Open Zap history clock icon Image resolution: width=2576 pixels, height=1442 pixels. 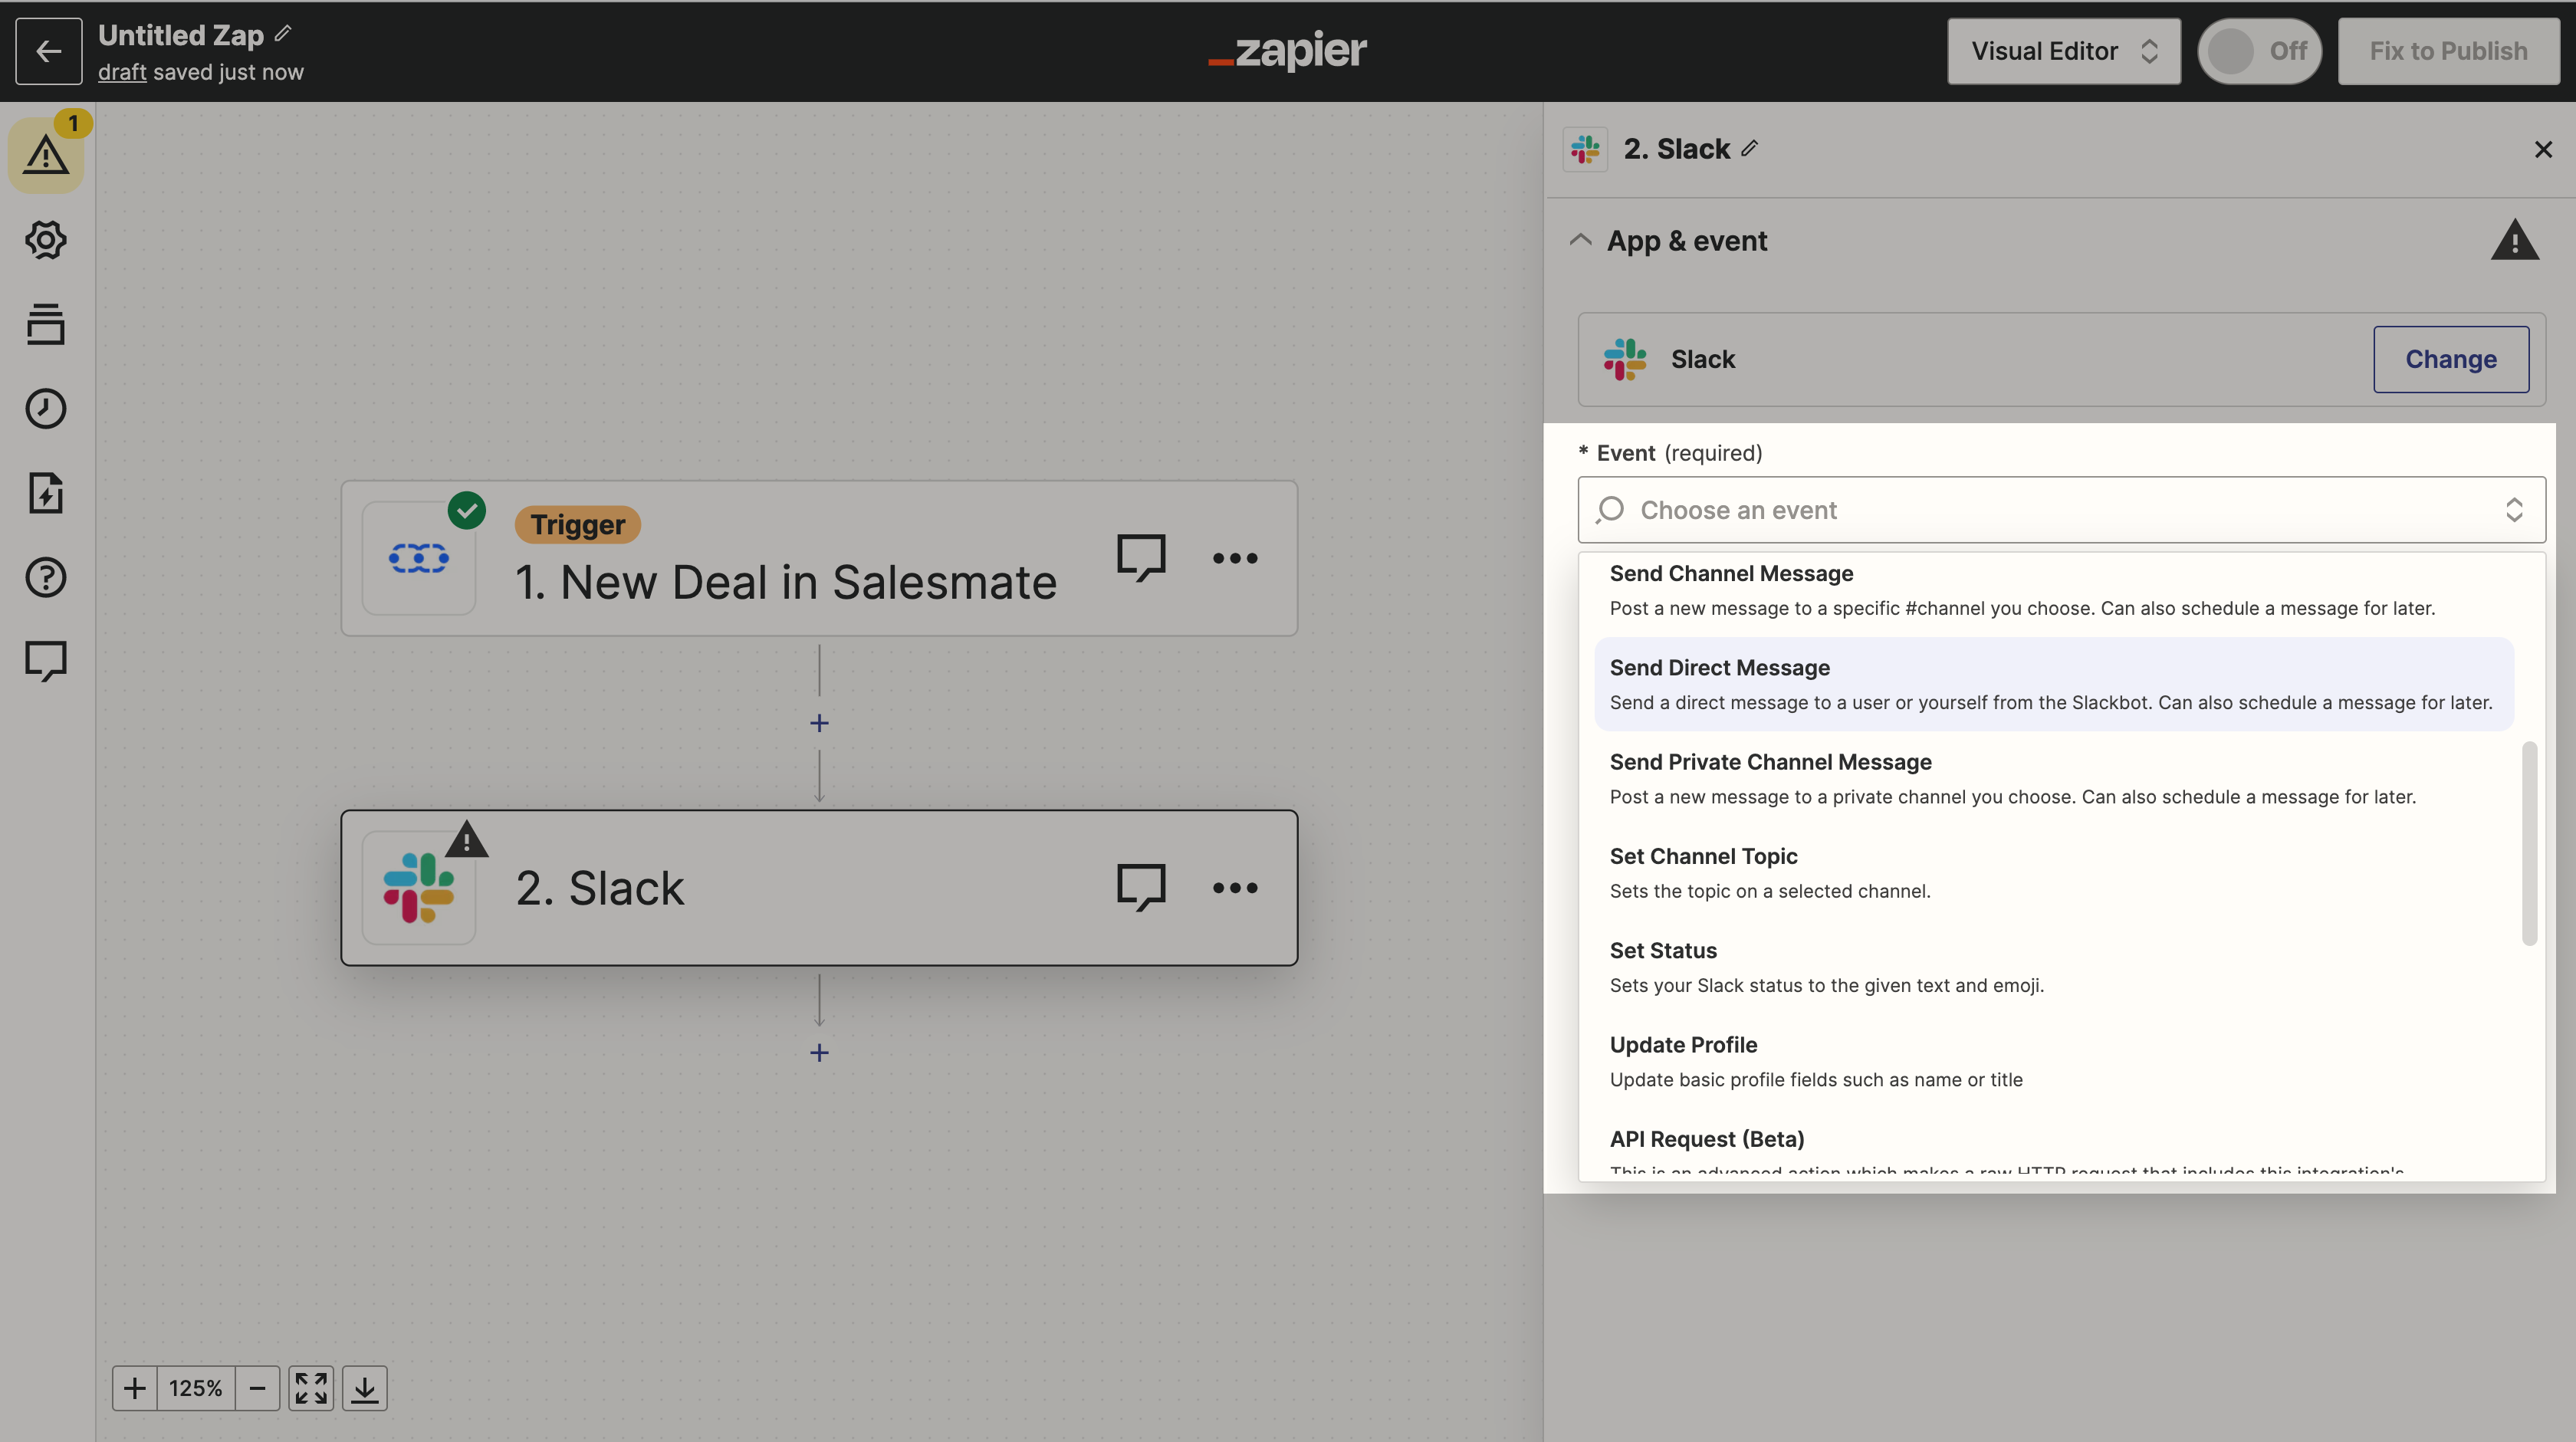(x=46, y=408)
